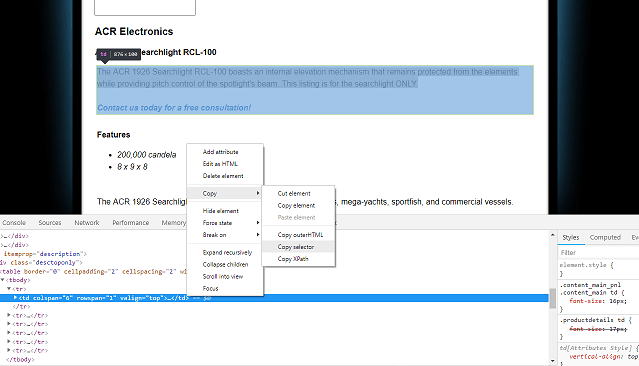Select the itemprop="description" DOM line
Screen dimensions: 639x366
(44, 254)
